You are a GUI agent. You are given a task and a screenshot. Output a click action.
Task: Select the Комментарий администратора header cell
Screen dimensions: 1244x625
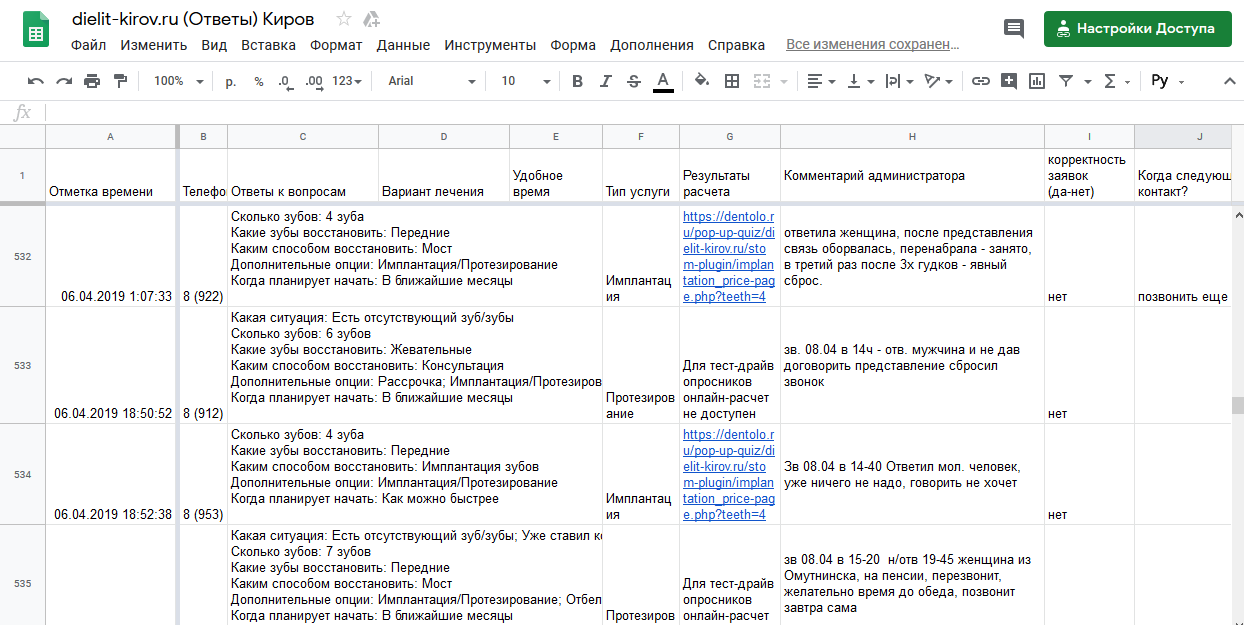912,176
